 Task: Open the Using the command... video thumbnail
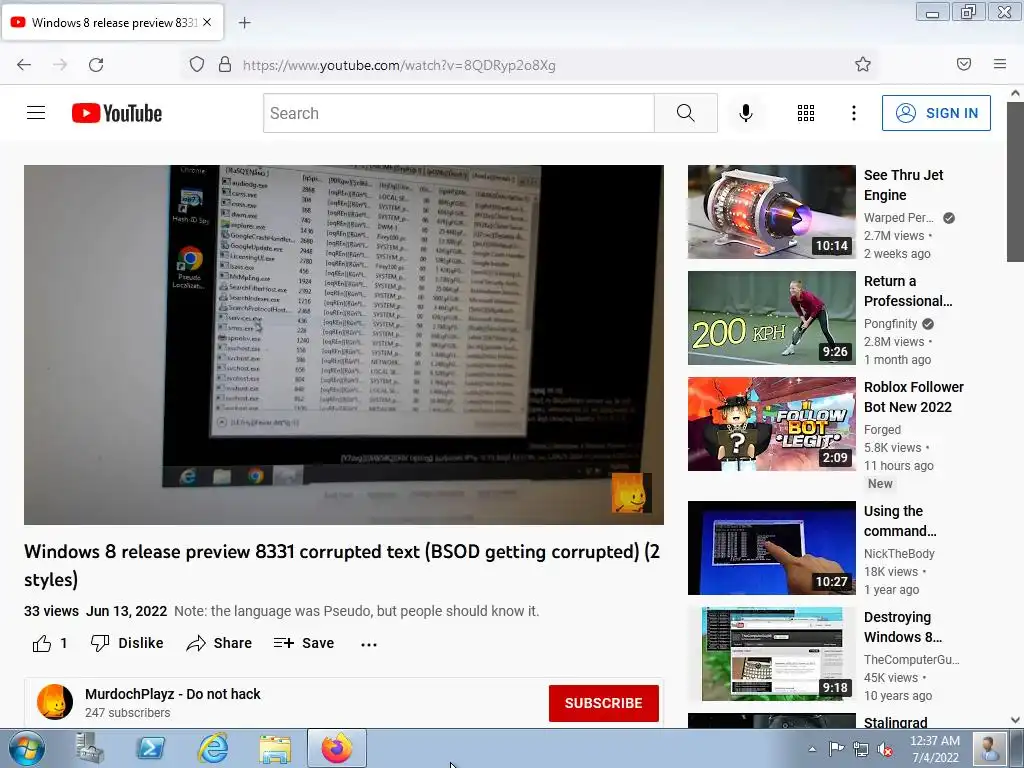point(771,548)
